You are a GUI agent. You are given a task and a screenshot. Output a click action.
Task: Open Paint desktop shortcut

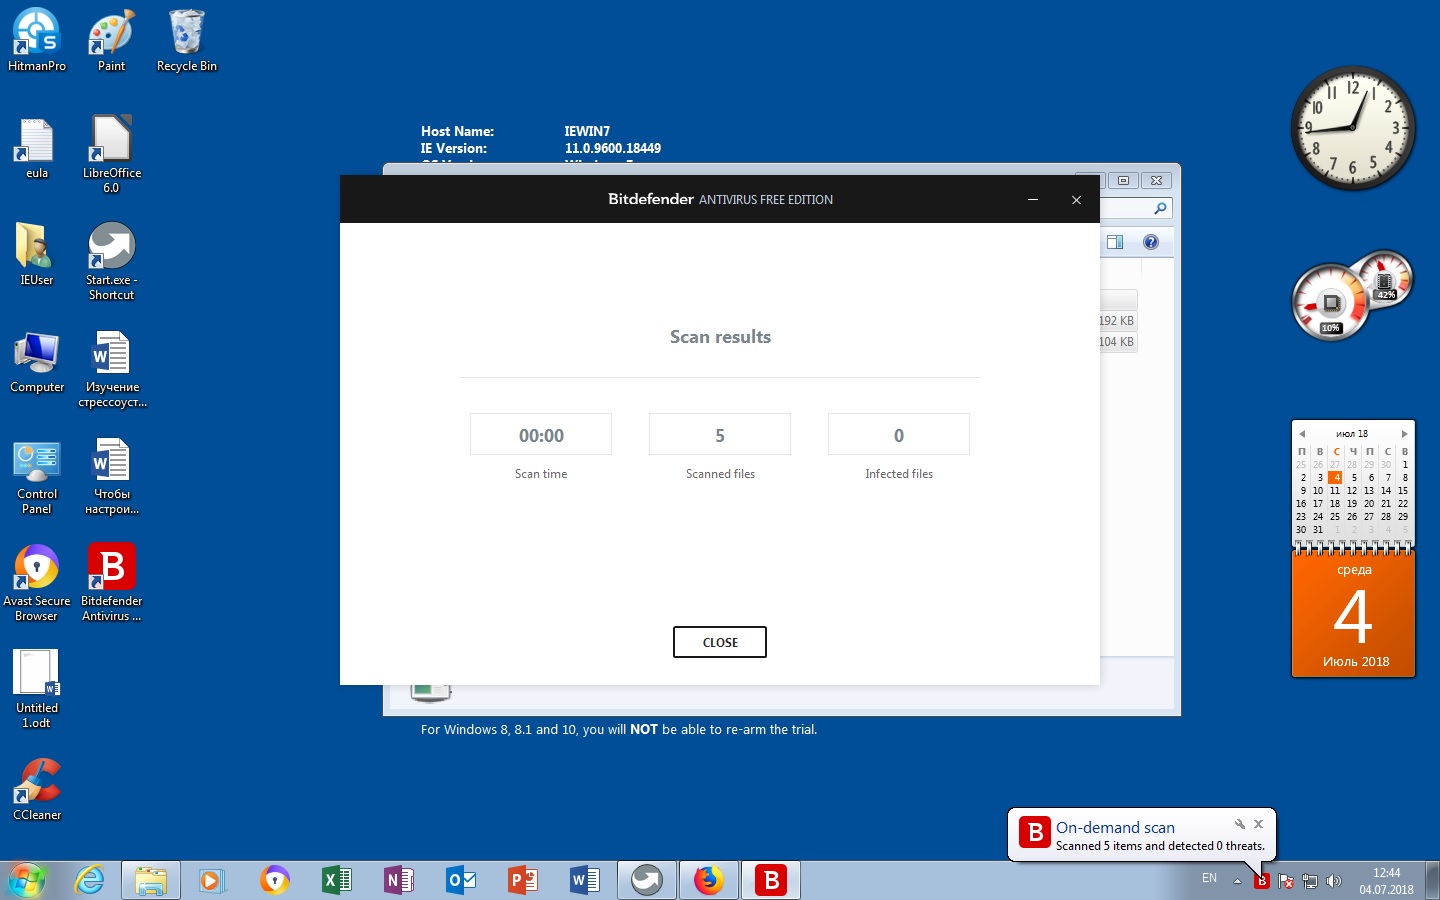[111, 41]
